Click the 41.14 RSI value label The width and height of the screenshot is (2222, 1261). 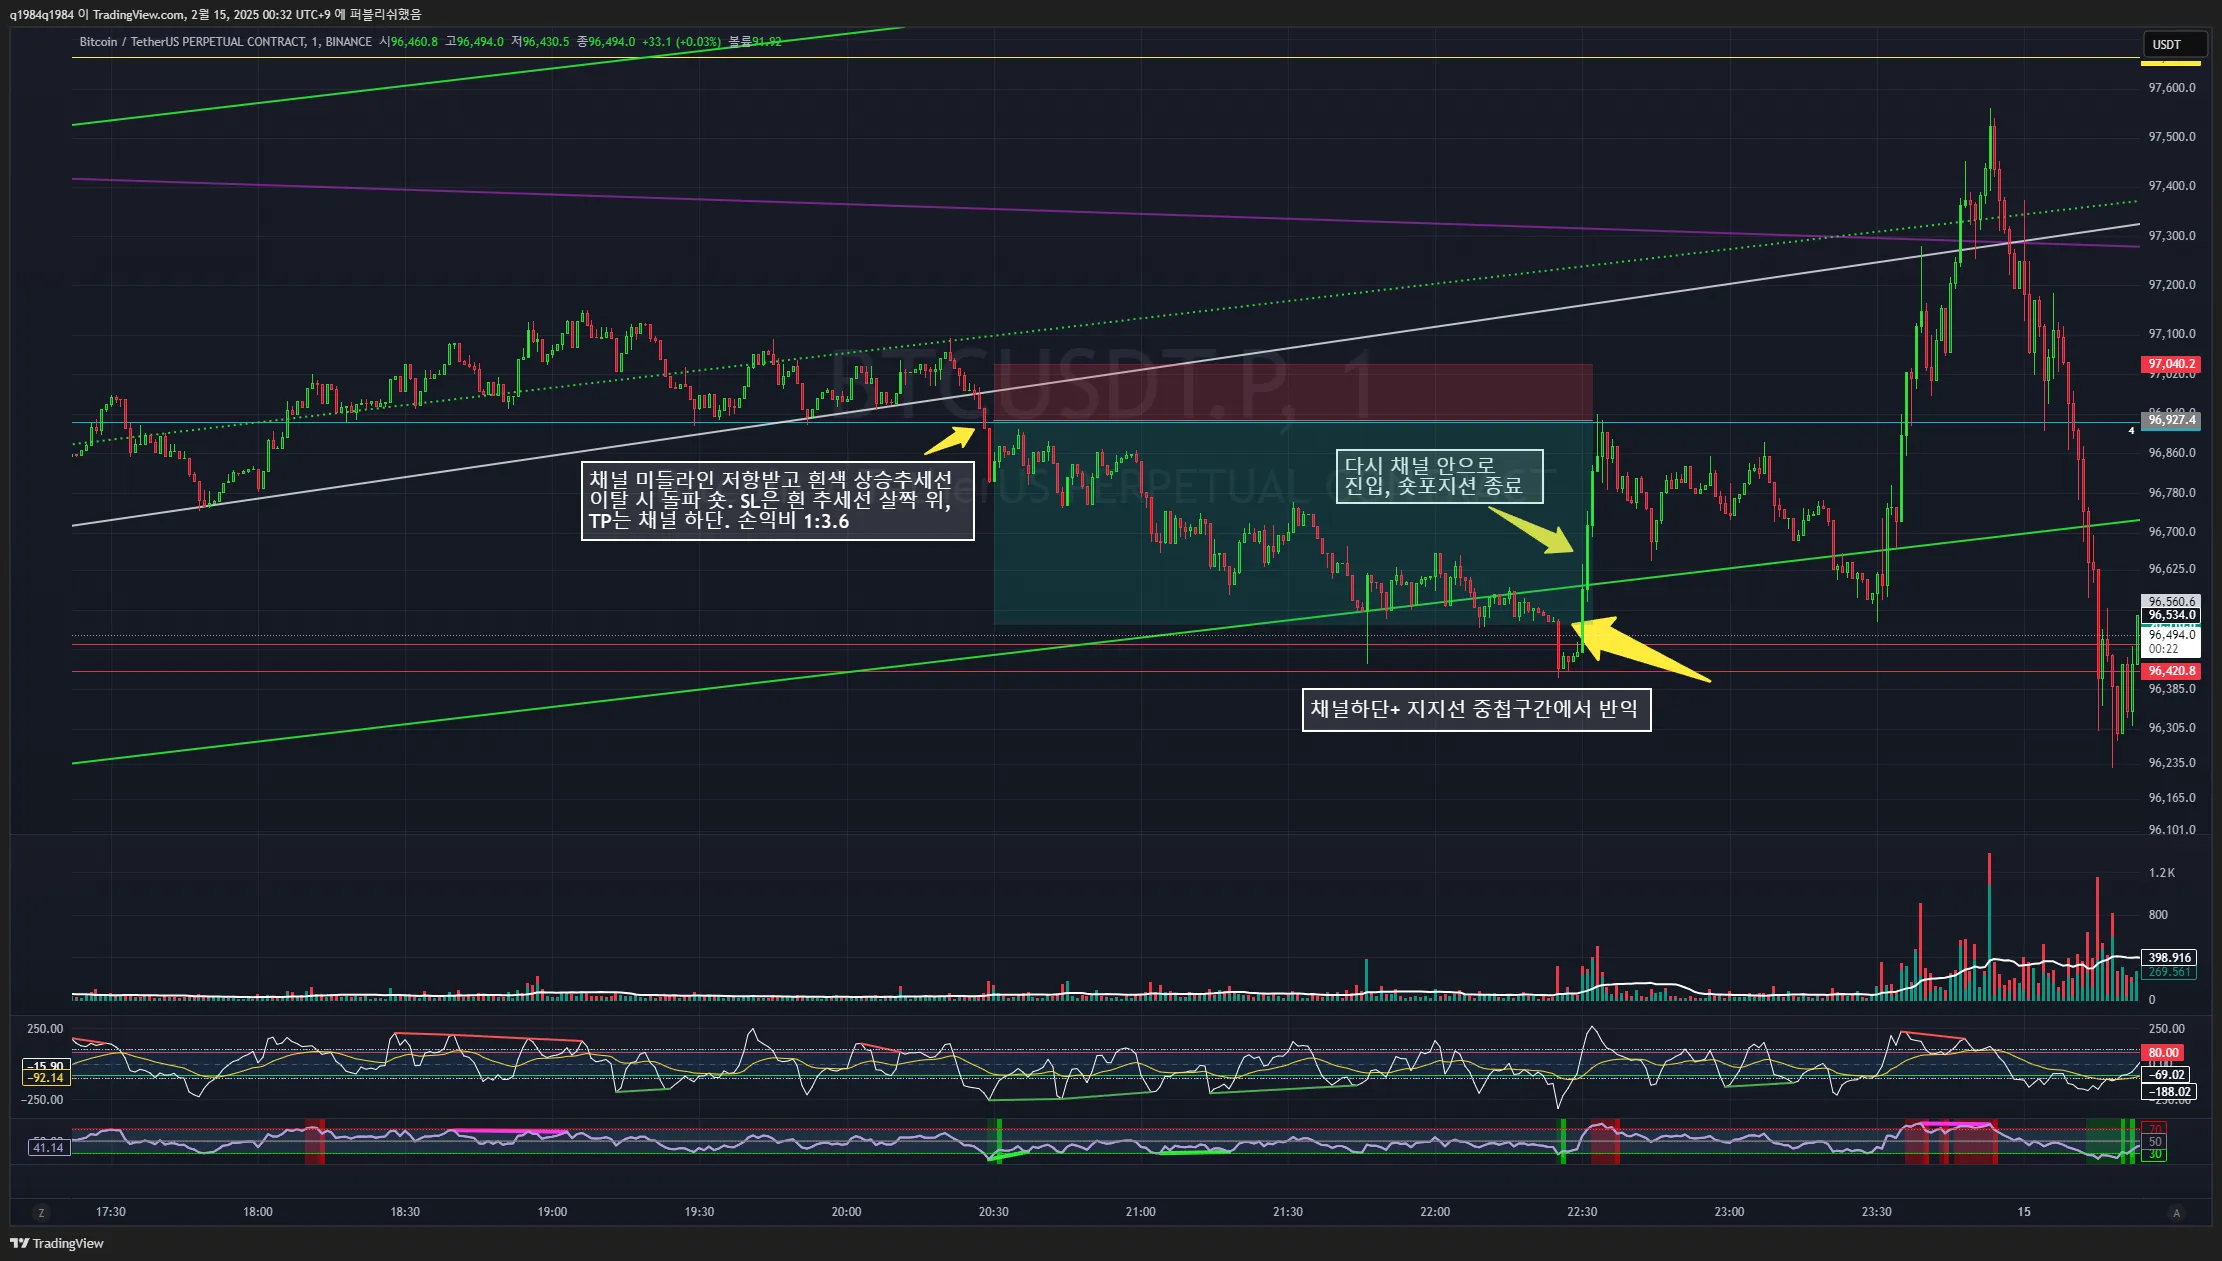[48, 1148]
